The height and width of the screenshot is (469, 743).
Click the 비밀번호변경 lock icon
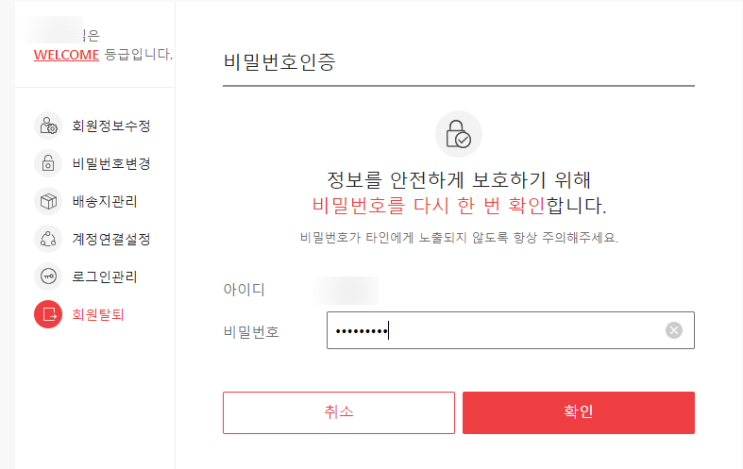(x=48, y=163)
